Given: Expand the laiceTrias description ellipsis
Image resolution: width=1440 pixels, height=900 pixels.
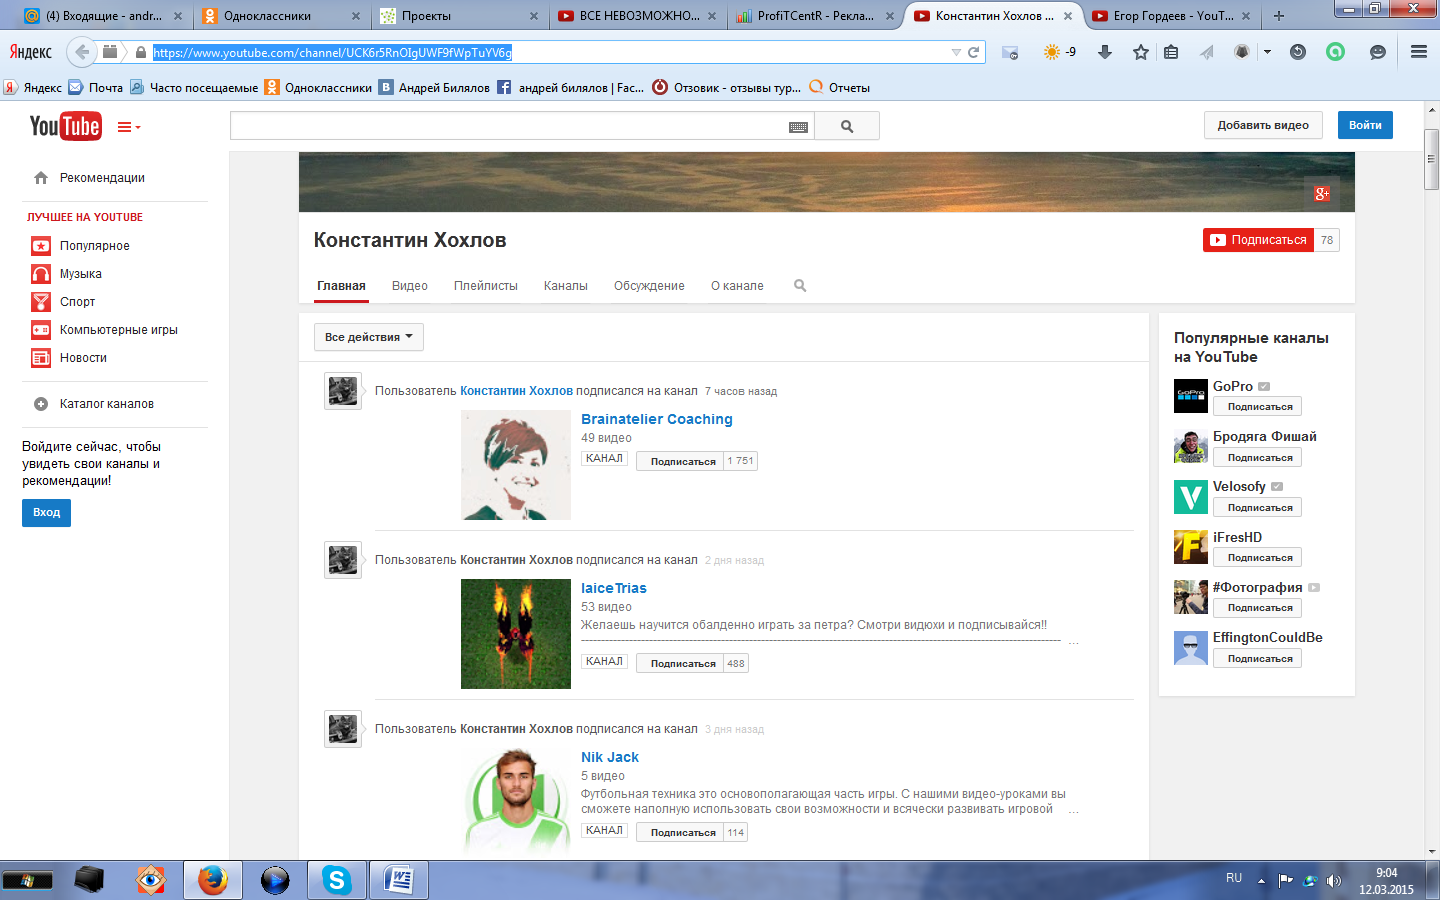Looking at the screenshot, I should [x=1073, y=642].
